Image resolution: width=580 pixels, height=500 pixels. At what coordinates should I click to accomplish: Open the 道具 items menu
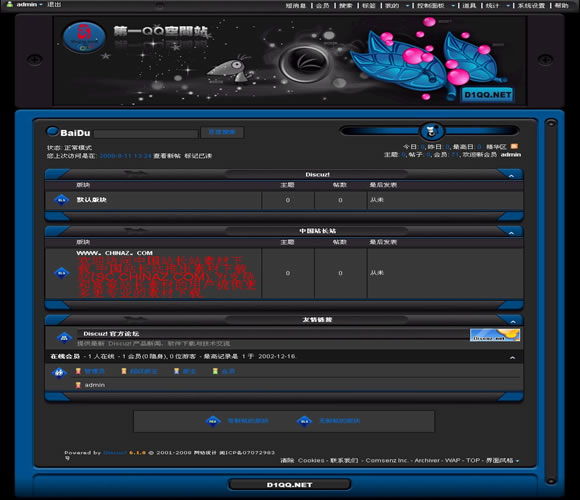point(469,6)
